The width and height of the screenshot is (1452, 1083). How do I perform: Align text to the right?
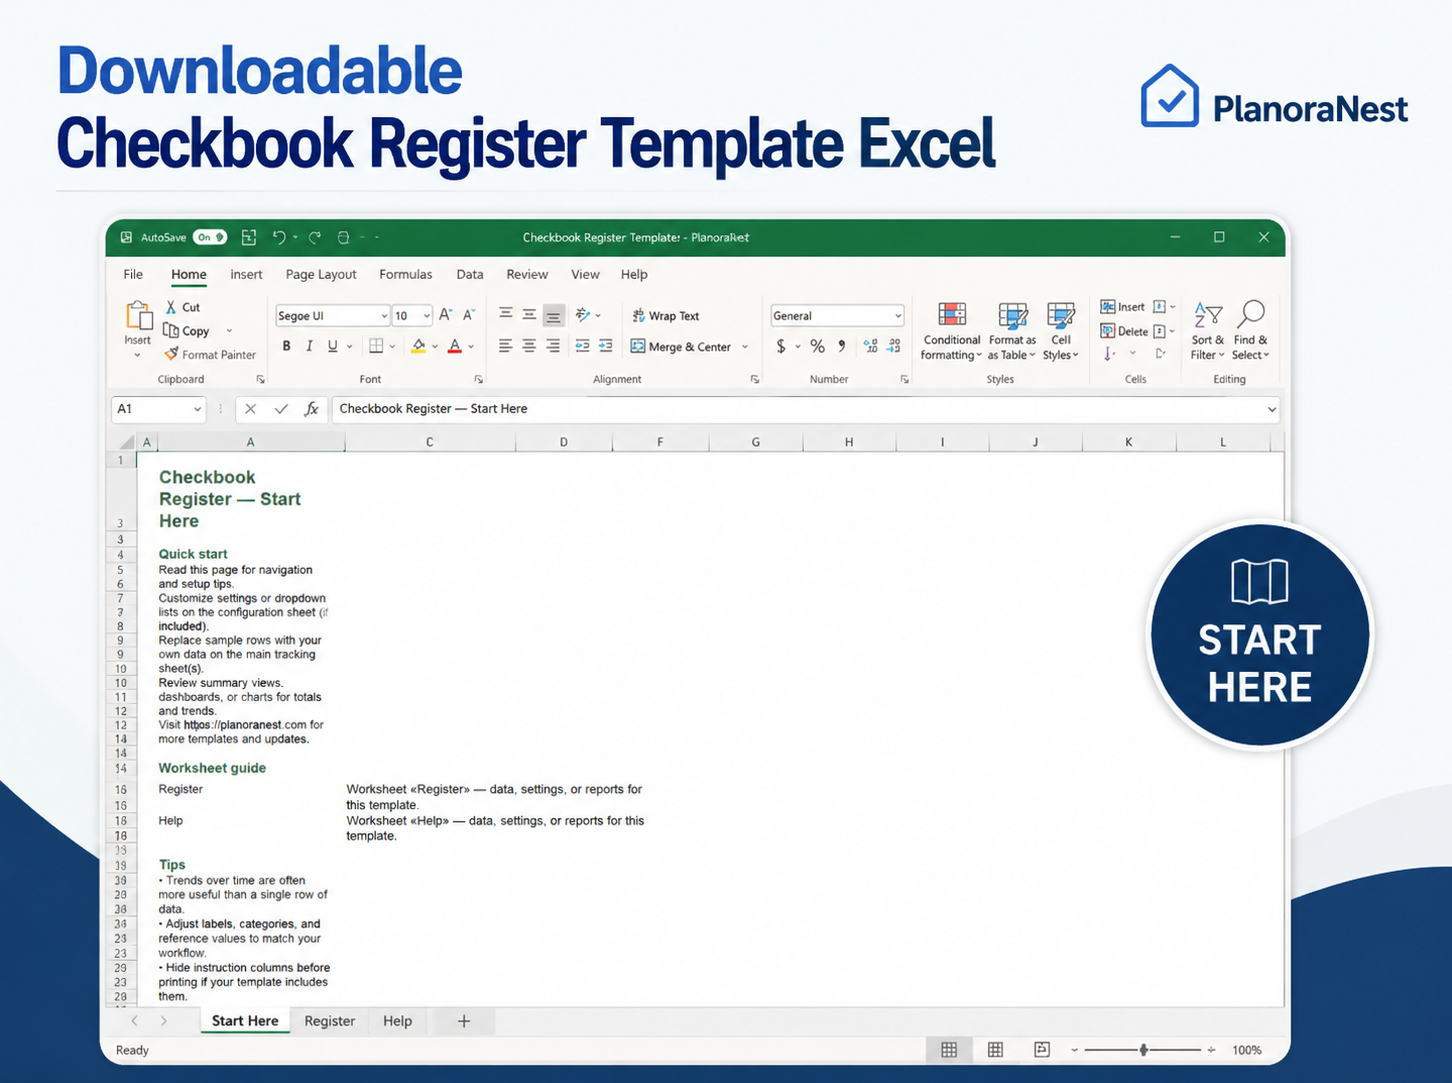(553, 346)
